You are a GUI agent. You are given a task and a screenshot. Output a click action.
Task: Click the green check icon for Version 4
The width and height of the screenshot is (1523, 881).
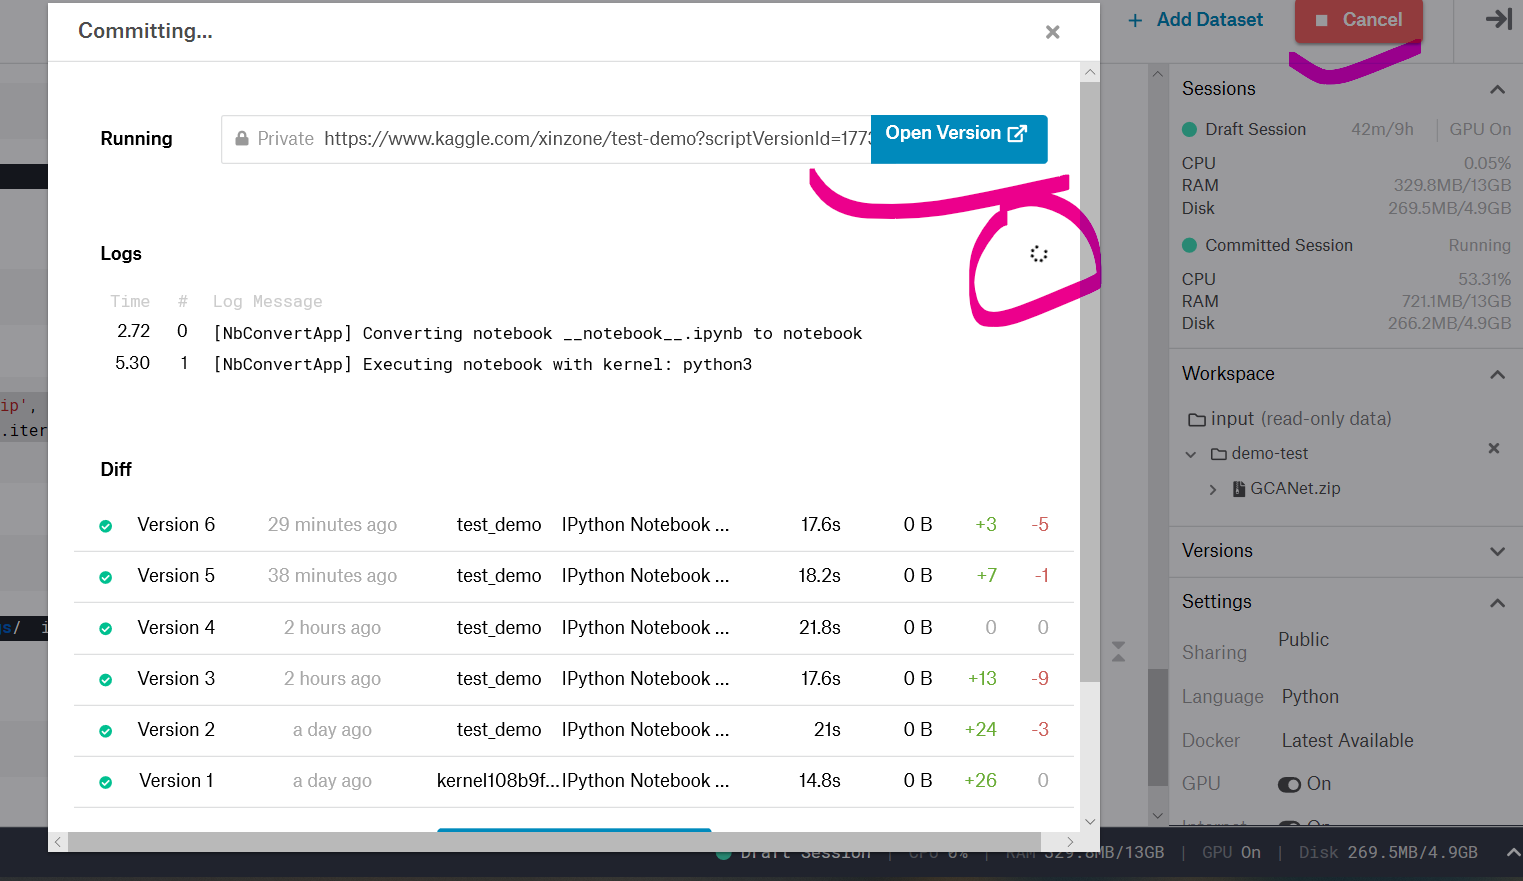(105, 629)
